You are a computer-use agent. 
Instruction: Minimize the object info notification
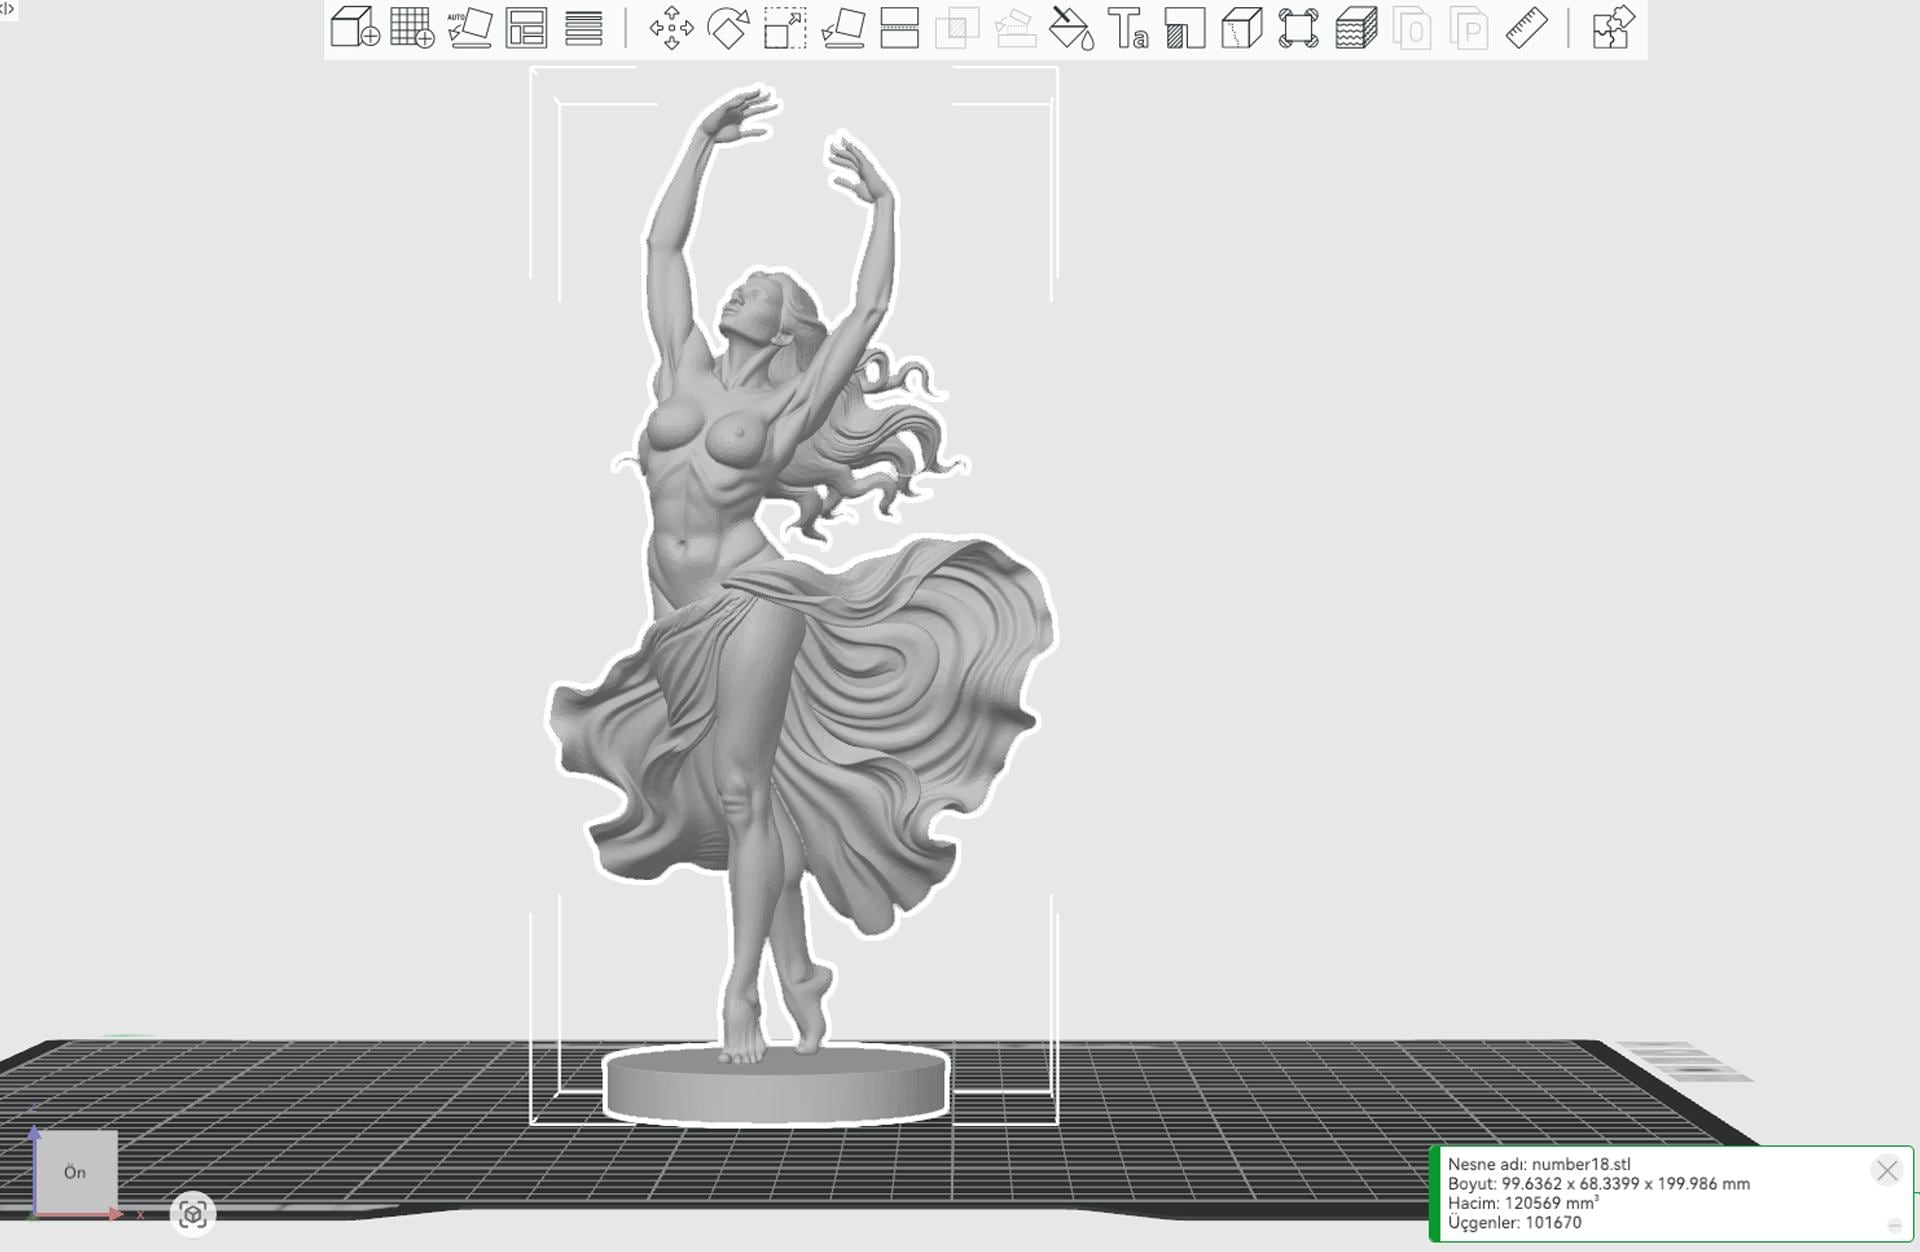pos(1894,1226)
